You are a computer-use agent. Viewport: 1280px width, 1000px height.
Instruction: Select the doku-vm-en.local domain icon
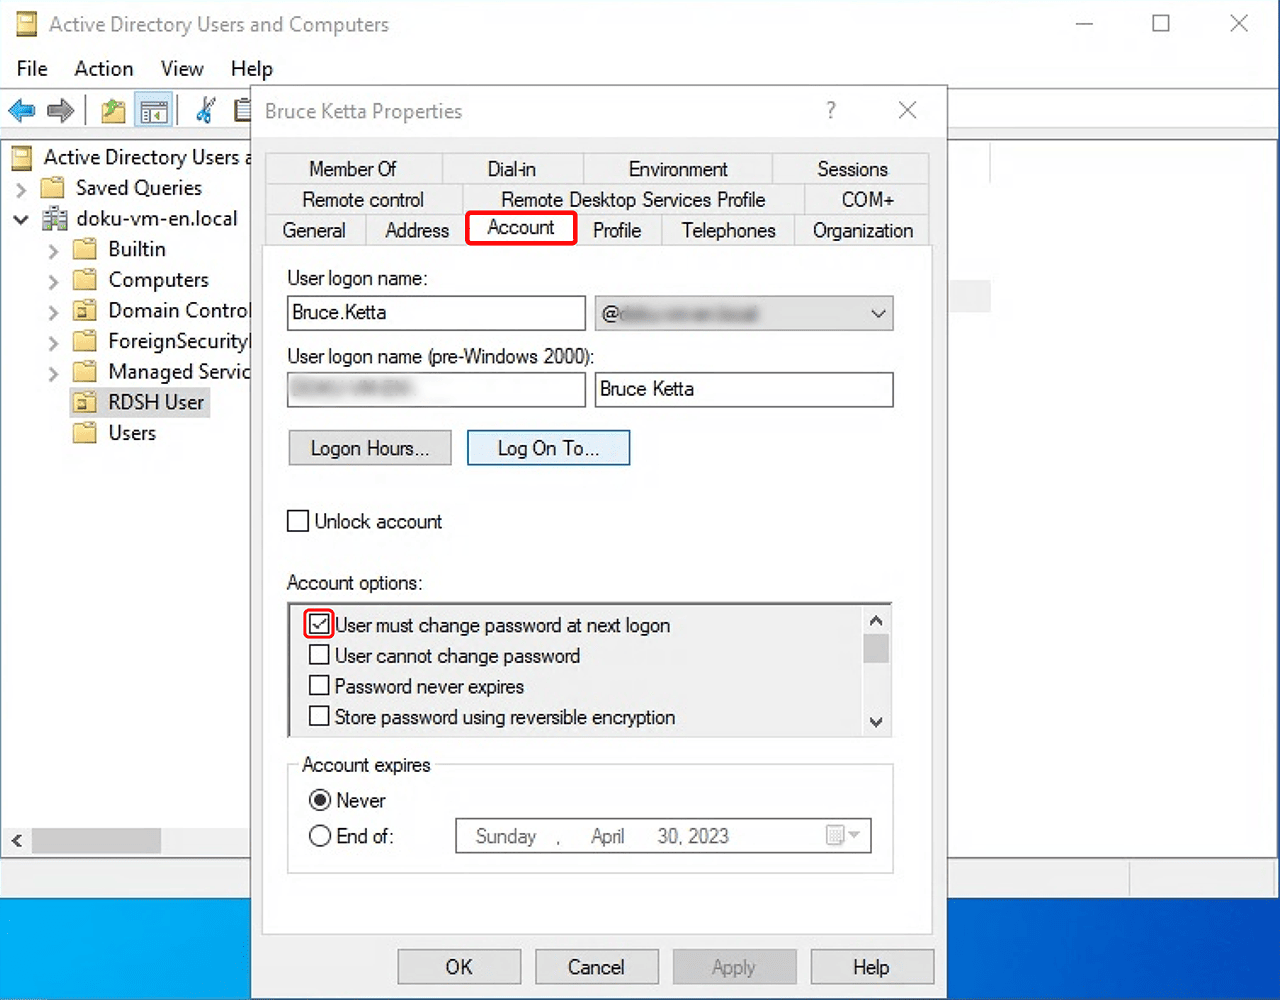click(55, 219)
